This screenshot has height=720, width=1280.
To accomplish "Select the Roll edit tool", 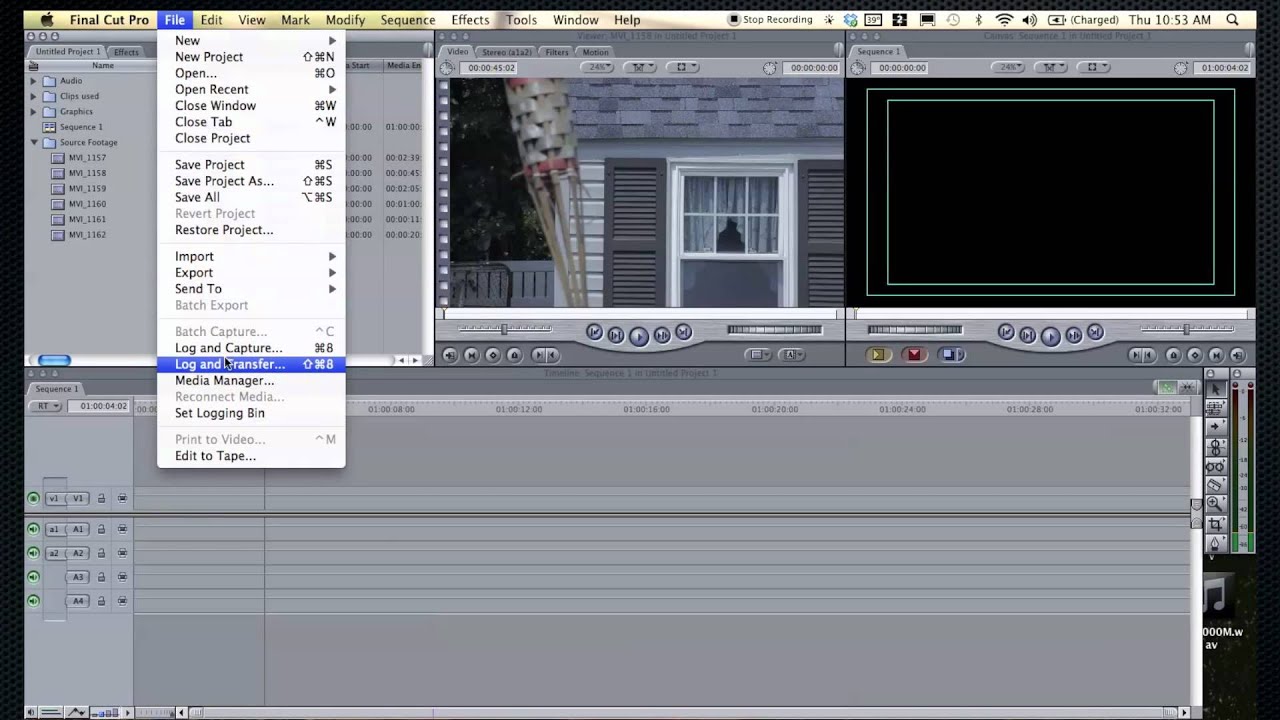I will coord(1215,447).
